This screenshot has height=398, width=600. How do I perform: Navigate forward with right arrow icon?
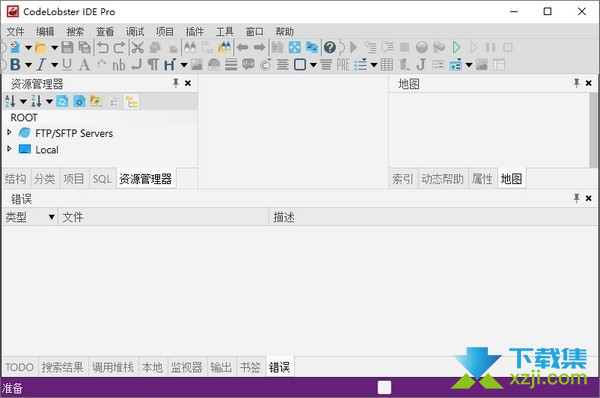tap(259, 47)
